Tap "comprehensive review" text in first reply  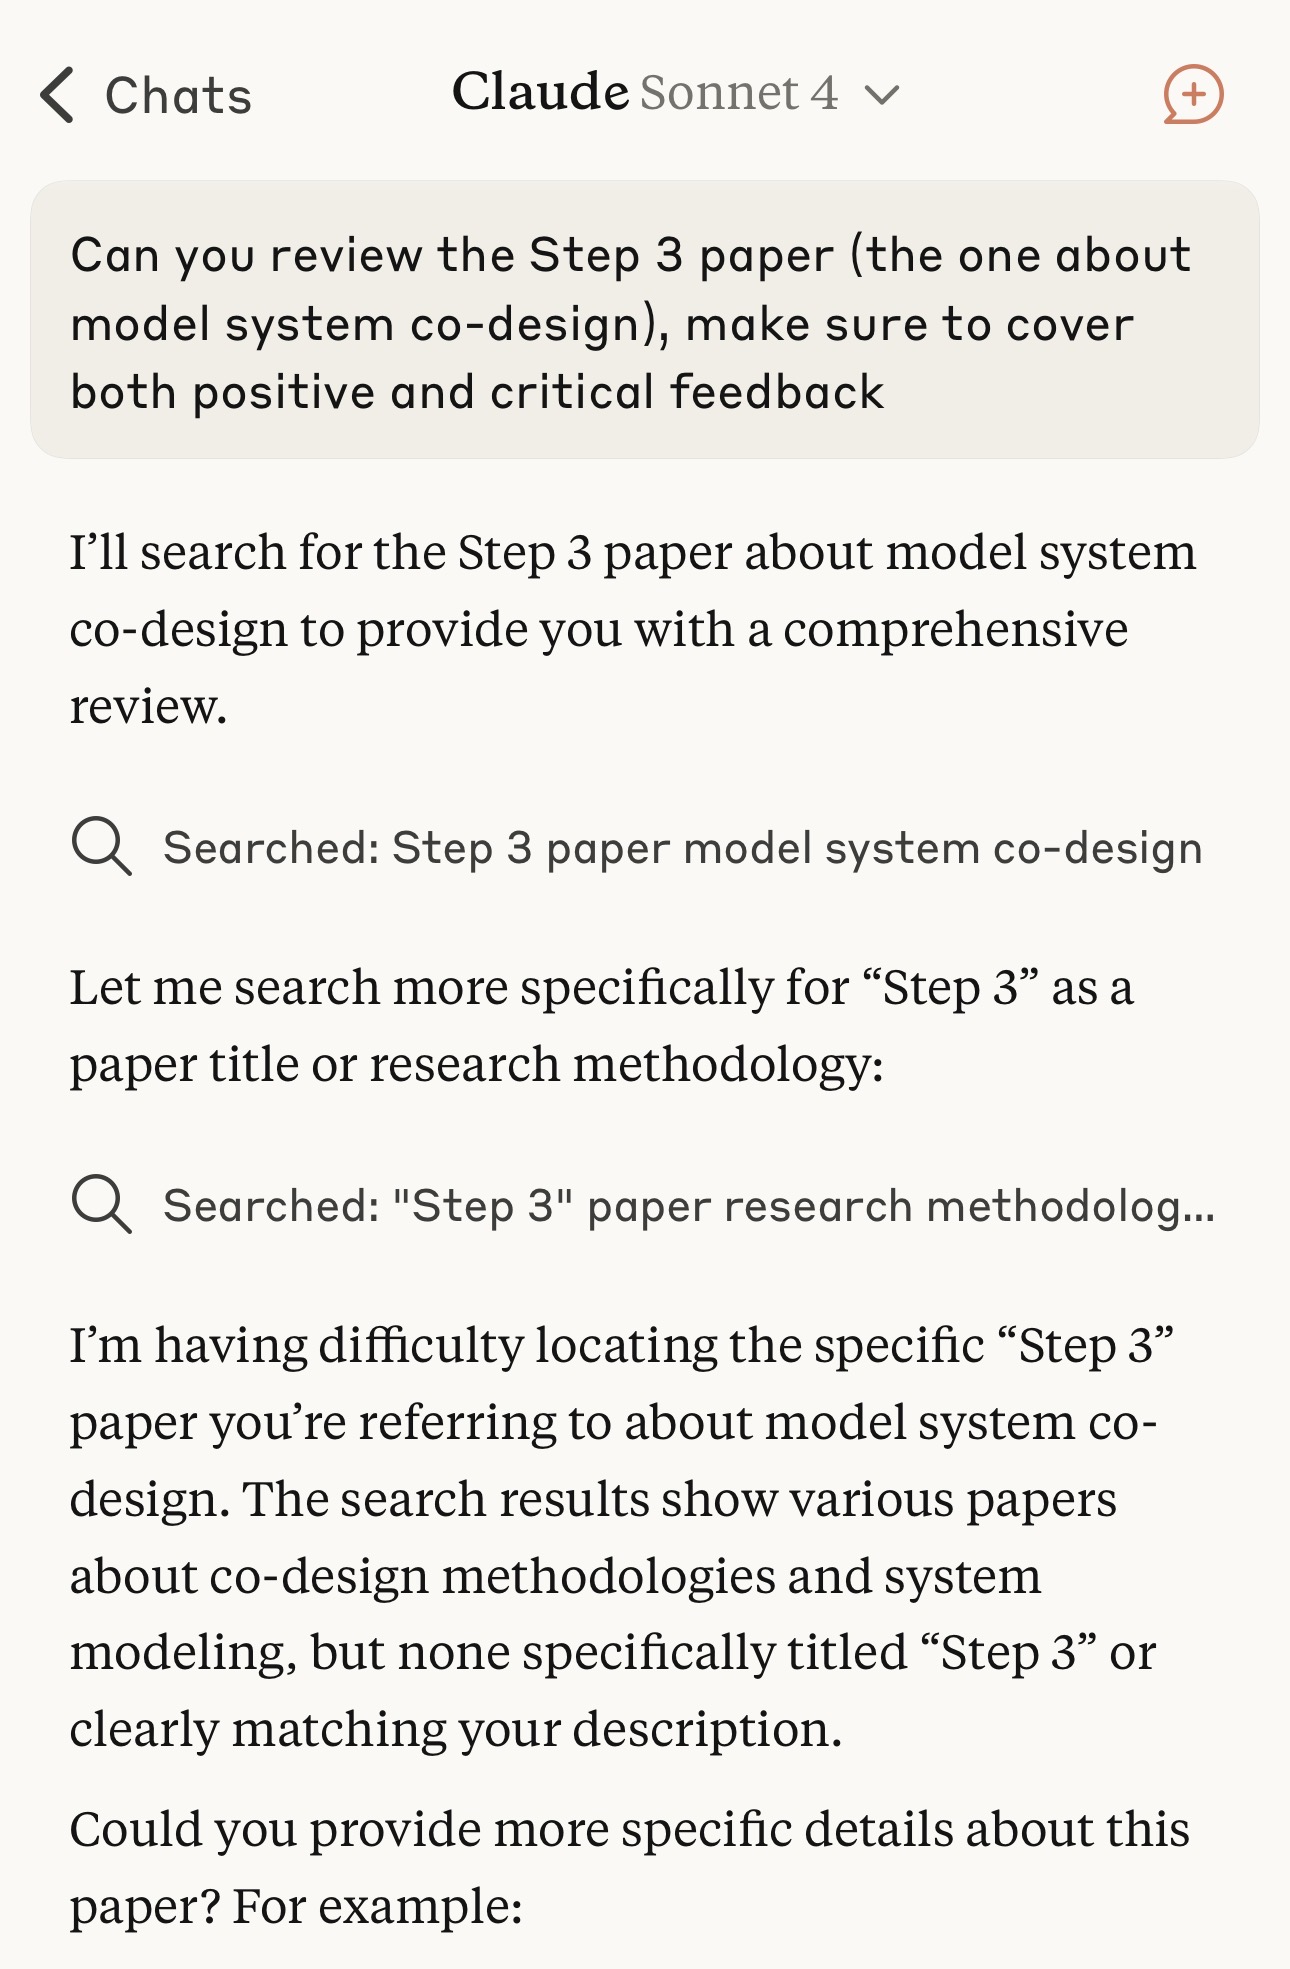tap(599, 668)
